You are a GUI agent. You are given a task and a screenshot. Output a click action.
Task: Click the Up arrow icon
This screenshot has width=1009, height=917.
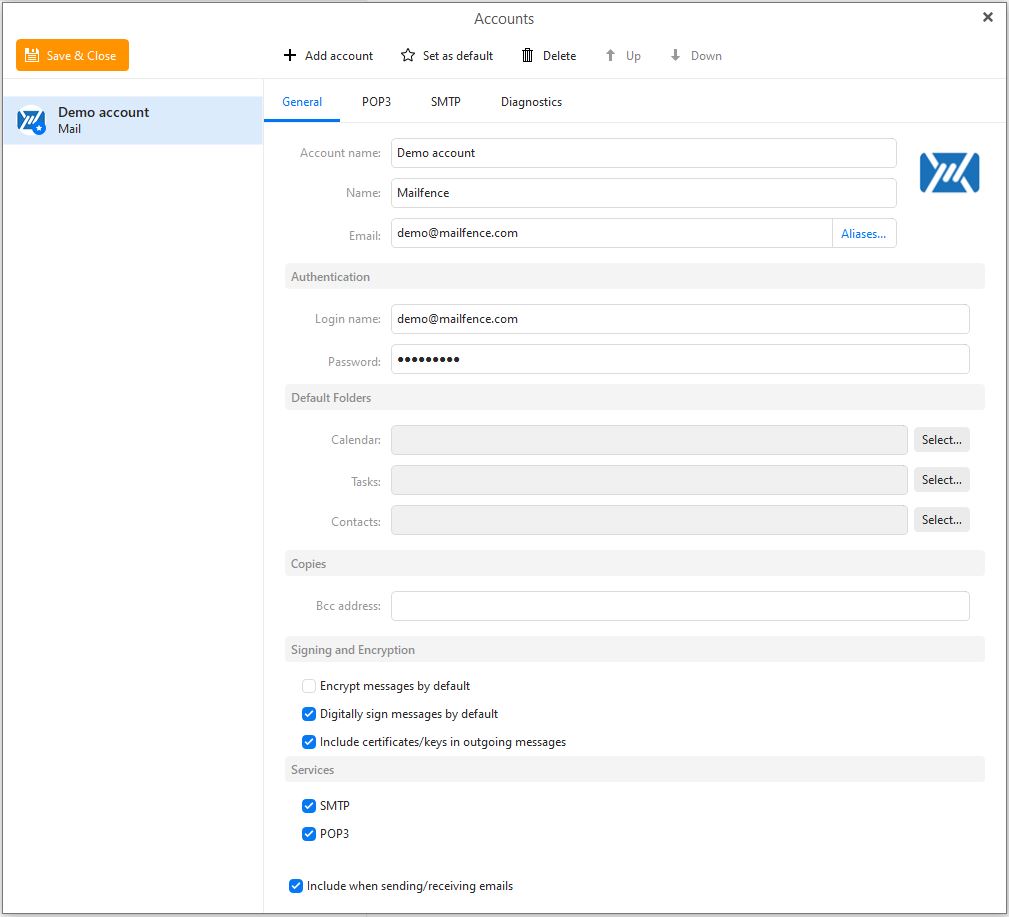(611, 55)
